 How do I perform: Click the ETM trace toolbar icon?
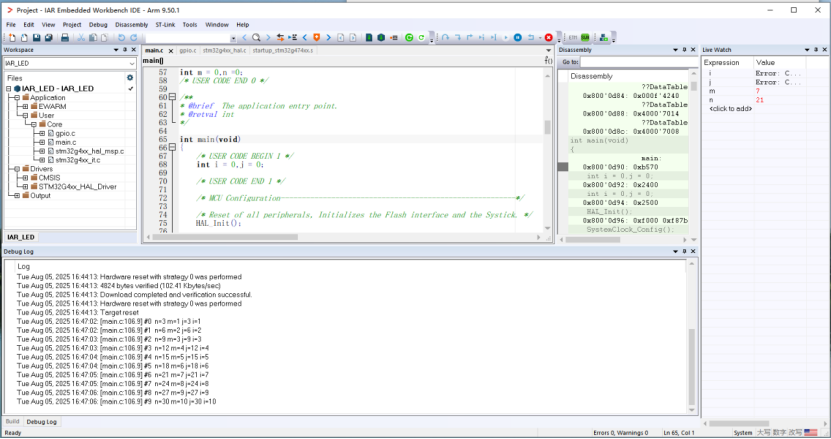[572, 38]
